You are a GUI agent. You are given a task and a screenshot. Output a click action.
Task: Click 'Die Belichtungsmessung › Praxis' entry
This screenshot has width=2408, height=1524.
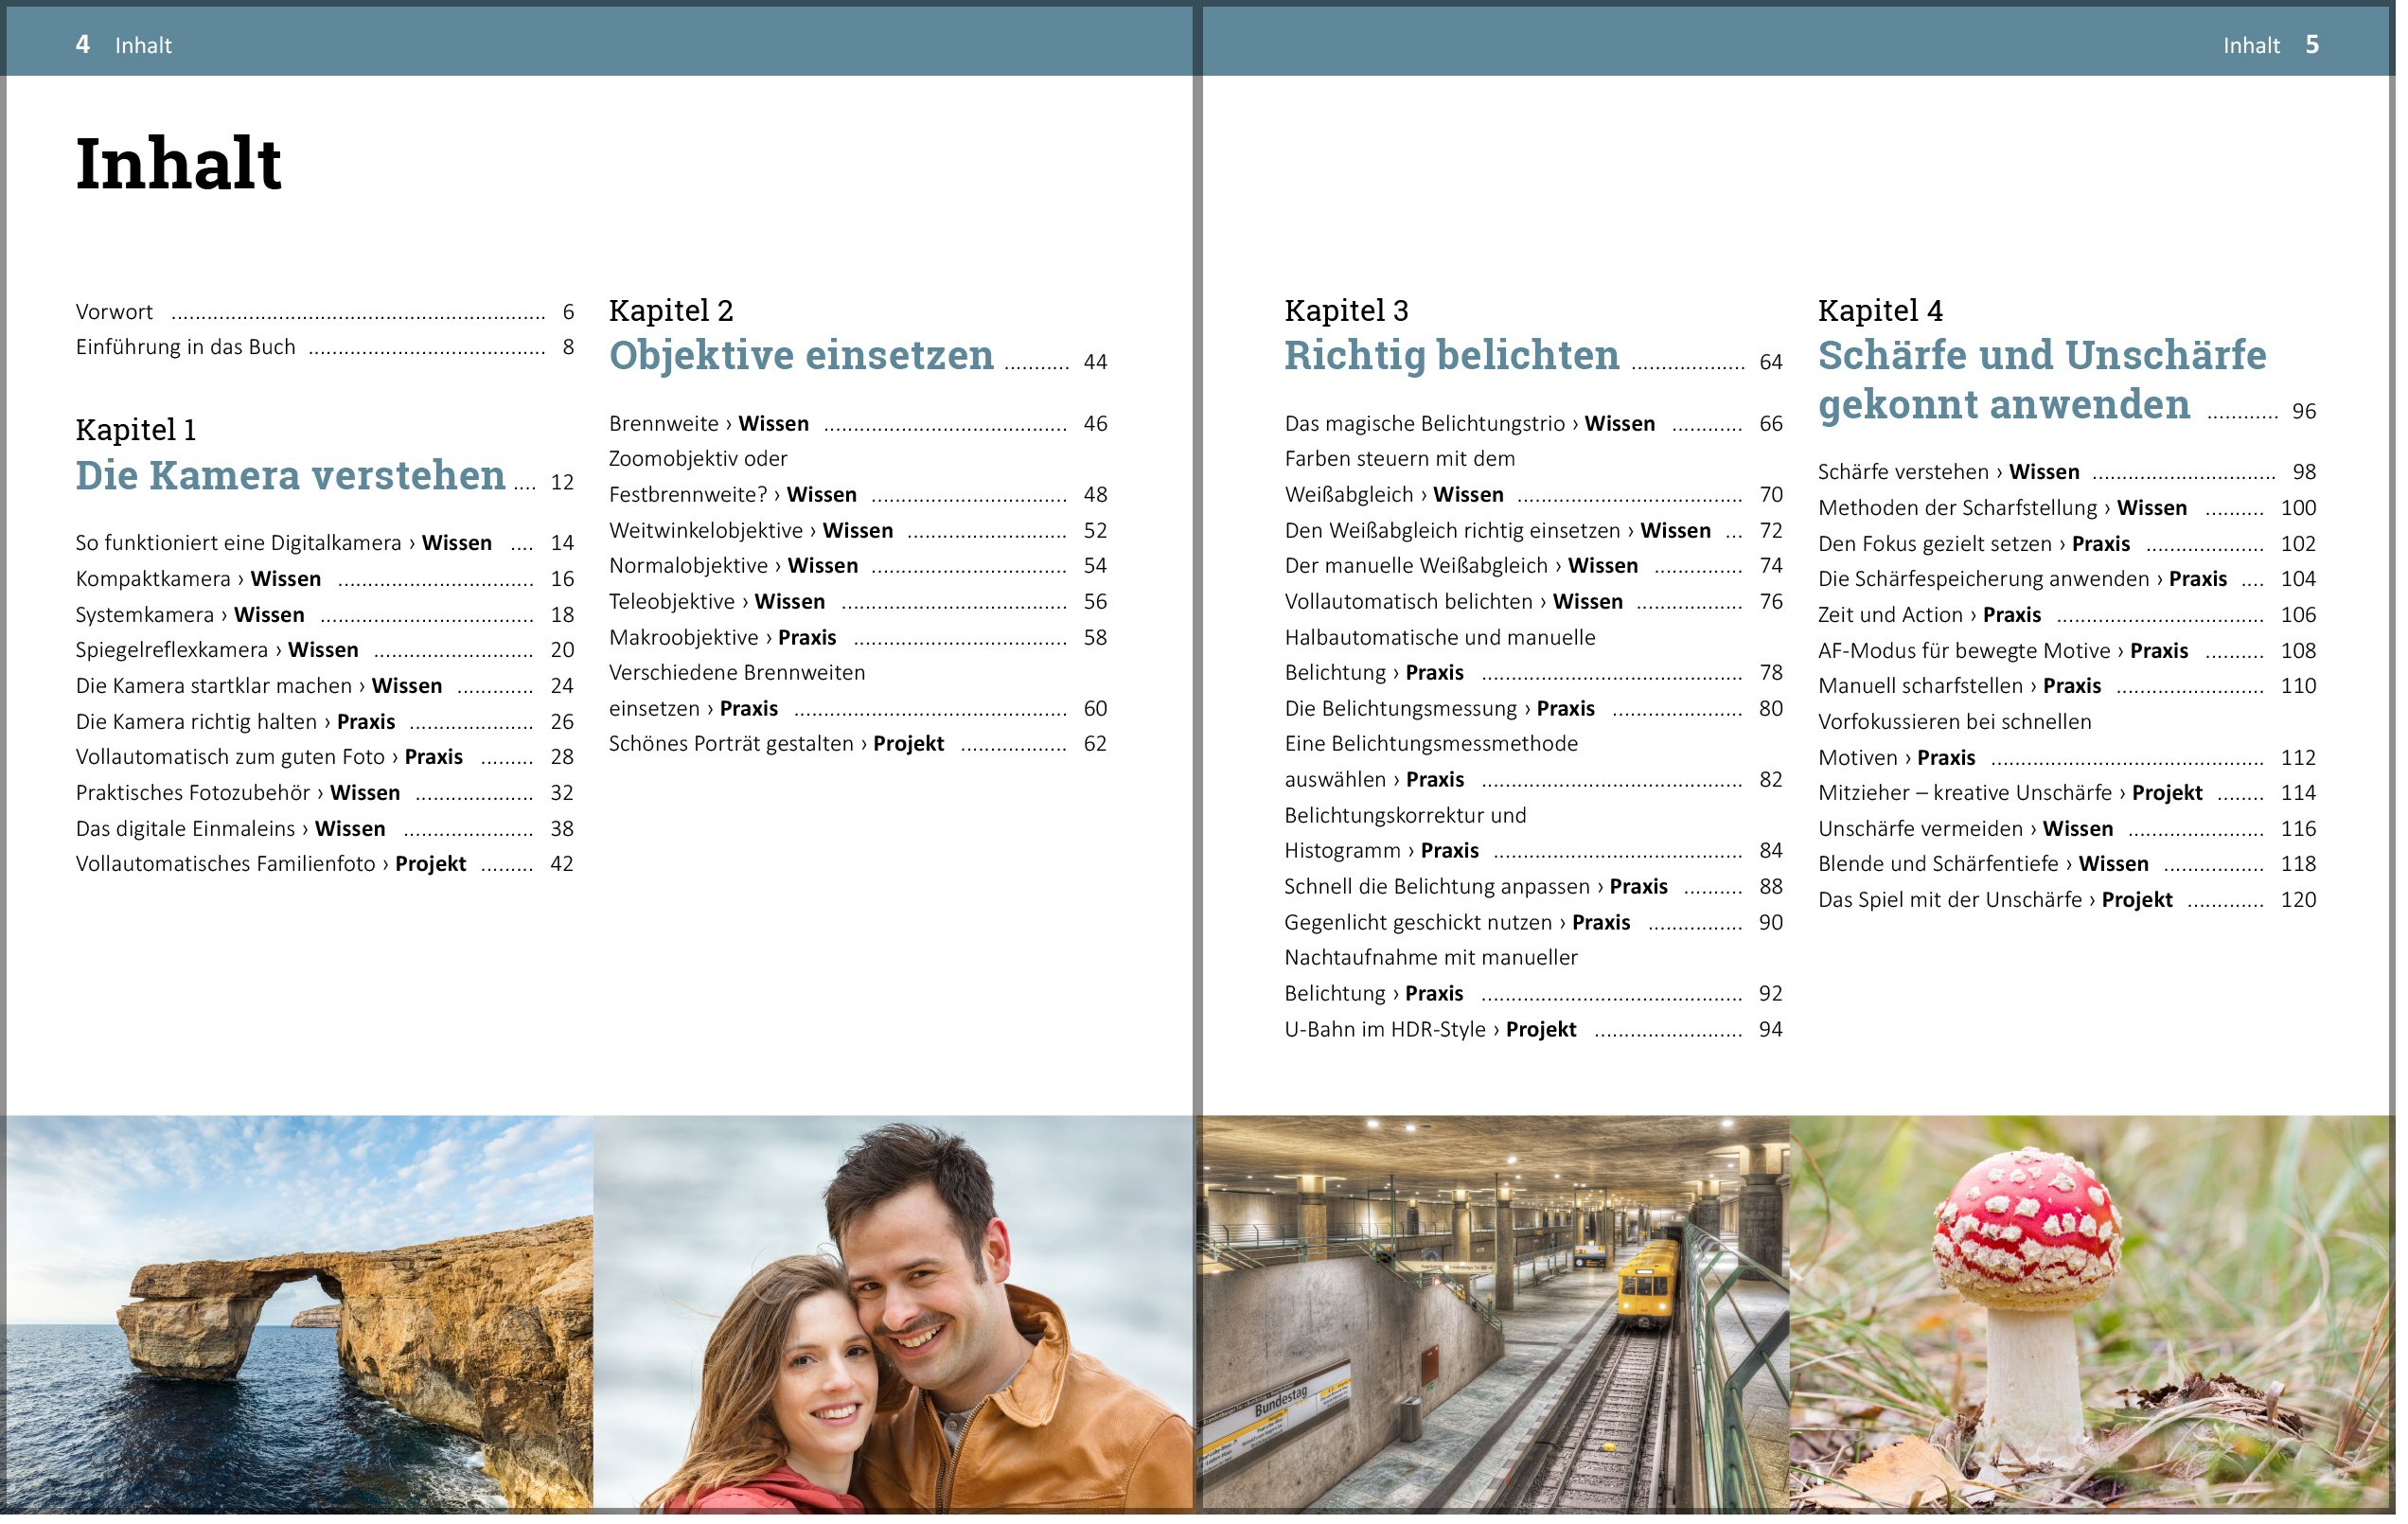1533,709
